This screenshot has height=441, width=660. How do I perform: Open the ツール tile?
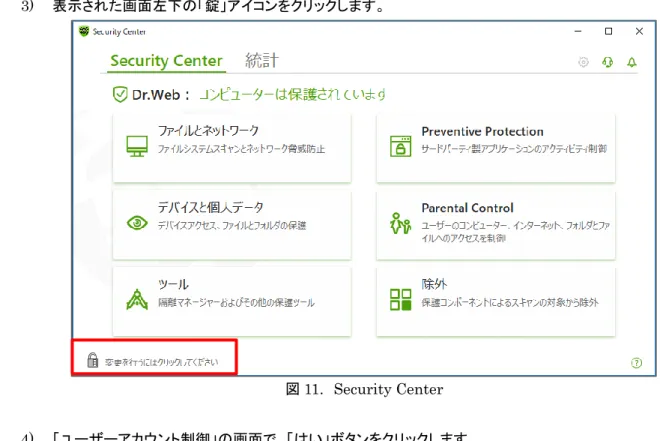click(232, 302)
